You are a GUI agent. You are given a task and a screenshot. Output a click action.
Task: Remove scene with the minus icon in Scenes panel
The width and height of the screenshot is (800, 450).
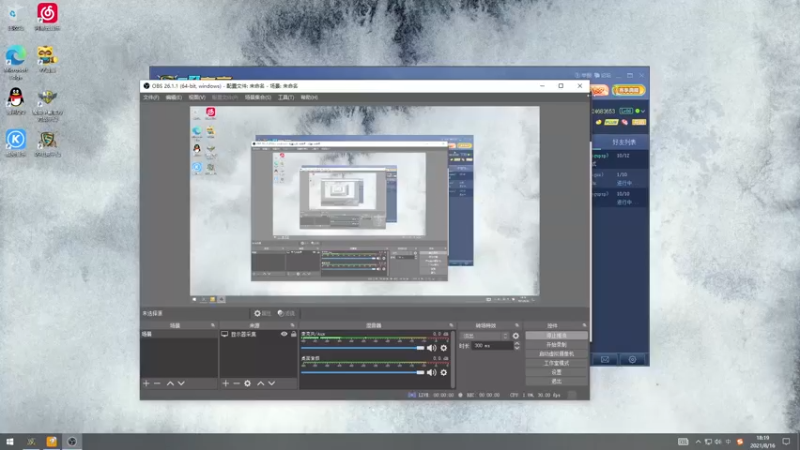click(x=157, y=383)
